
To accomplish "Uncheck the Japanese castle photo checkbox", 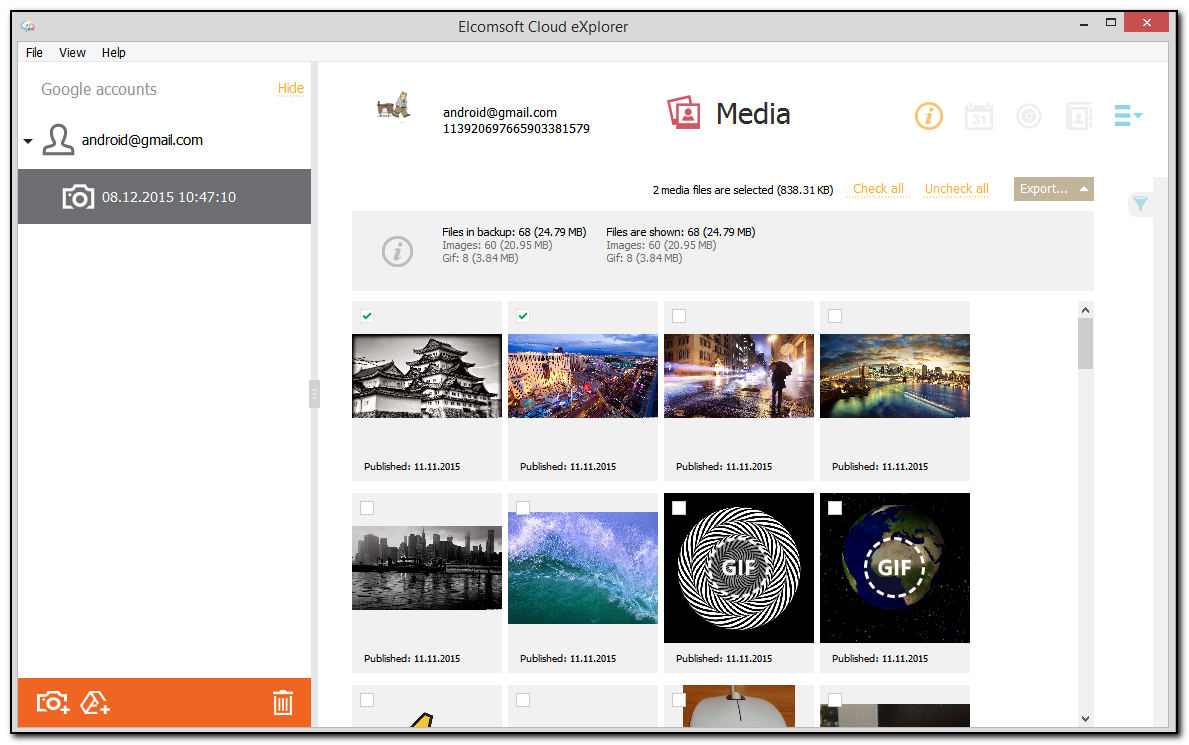I will (367, 316).
